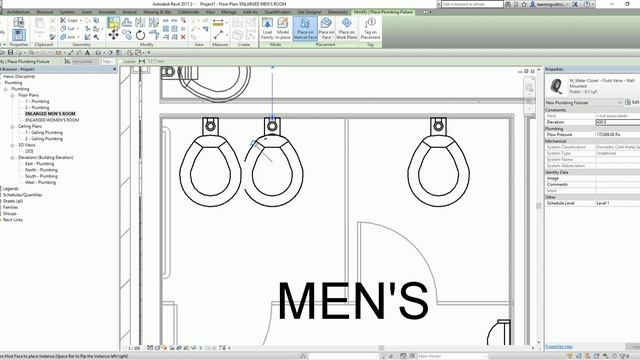Click the Save icon in quick access toolbar

(10, 53)
